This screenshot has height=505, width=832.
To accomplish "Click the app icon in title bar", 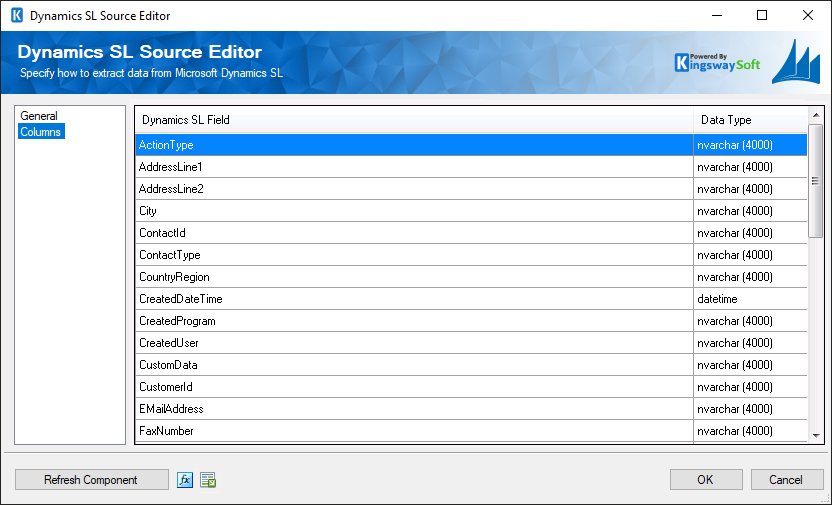I will [17, 15].
